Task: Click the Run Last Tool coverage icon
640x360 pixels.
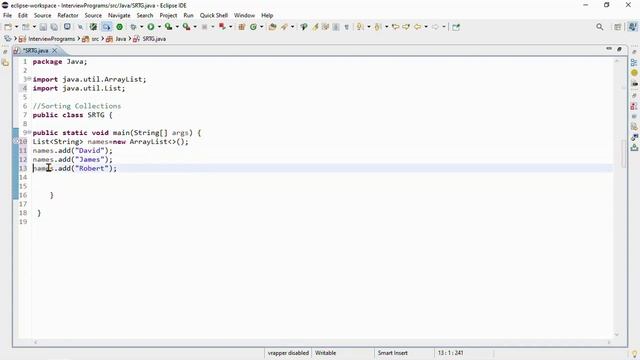Action: (x=169, y=27)
